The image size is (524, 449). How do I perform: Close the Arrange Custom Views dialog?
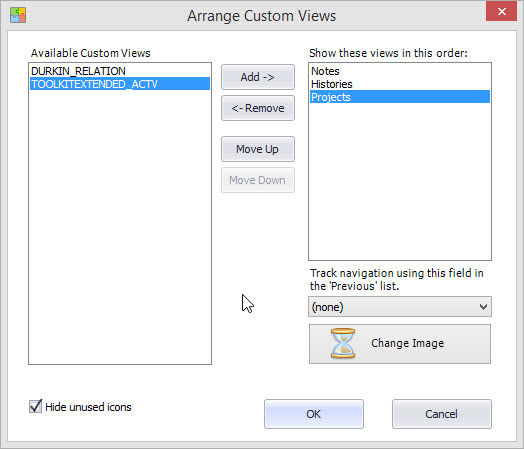click(x=501, y=12)
